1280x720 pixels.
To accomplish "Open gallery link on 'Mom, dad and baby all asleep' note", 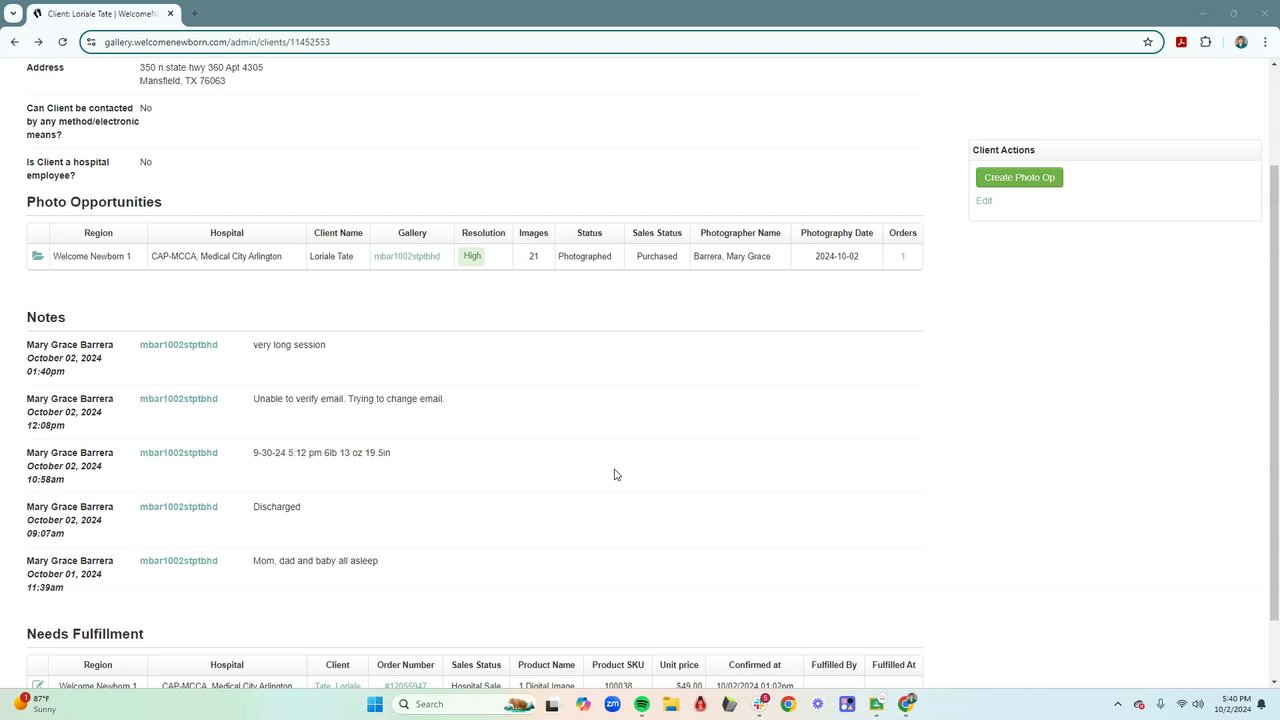I will click(x=179, y=561).
